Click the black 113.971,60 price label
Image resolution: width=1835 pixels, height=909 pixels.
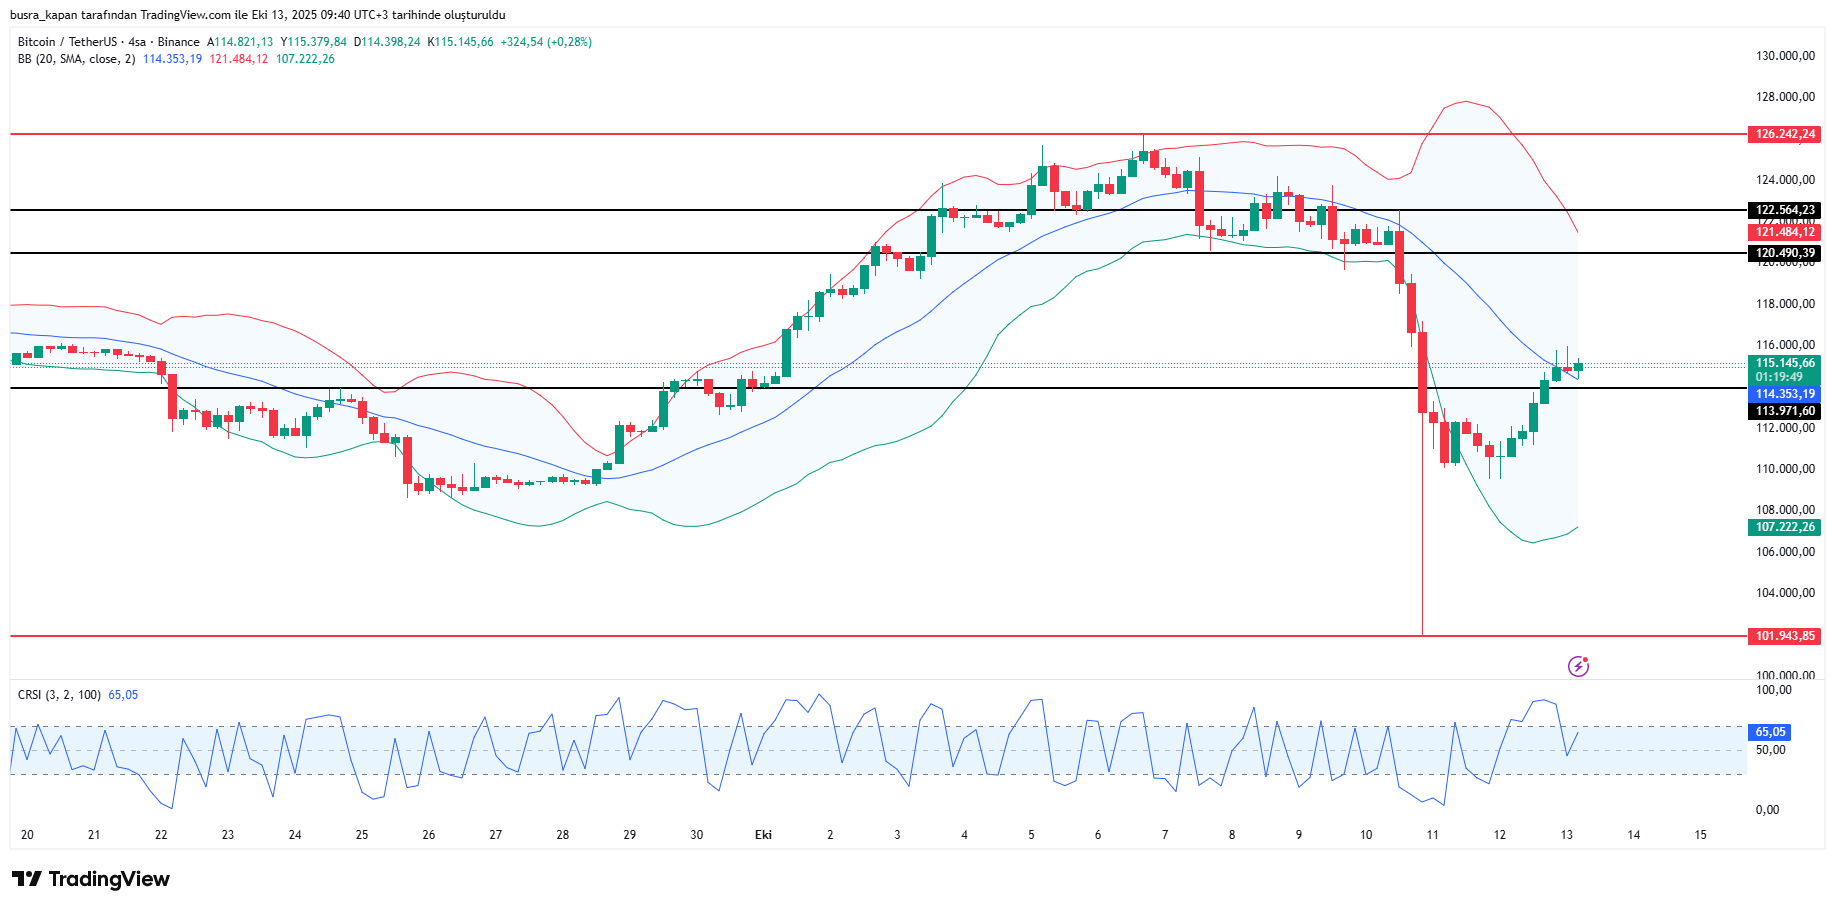[1785, 411]
